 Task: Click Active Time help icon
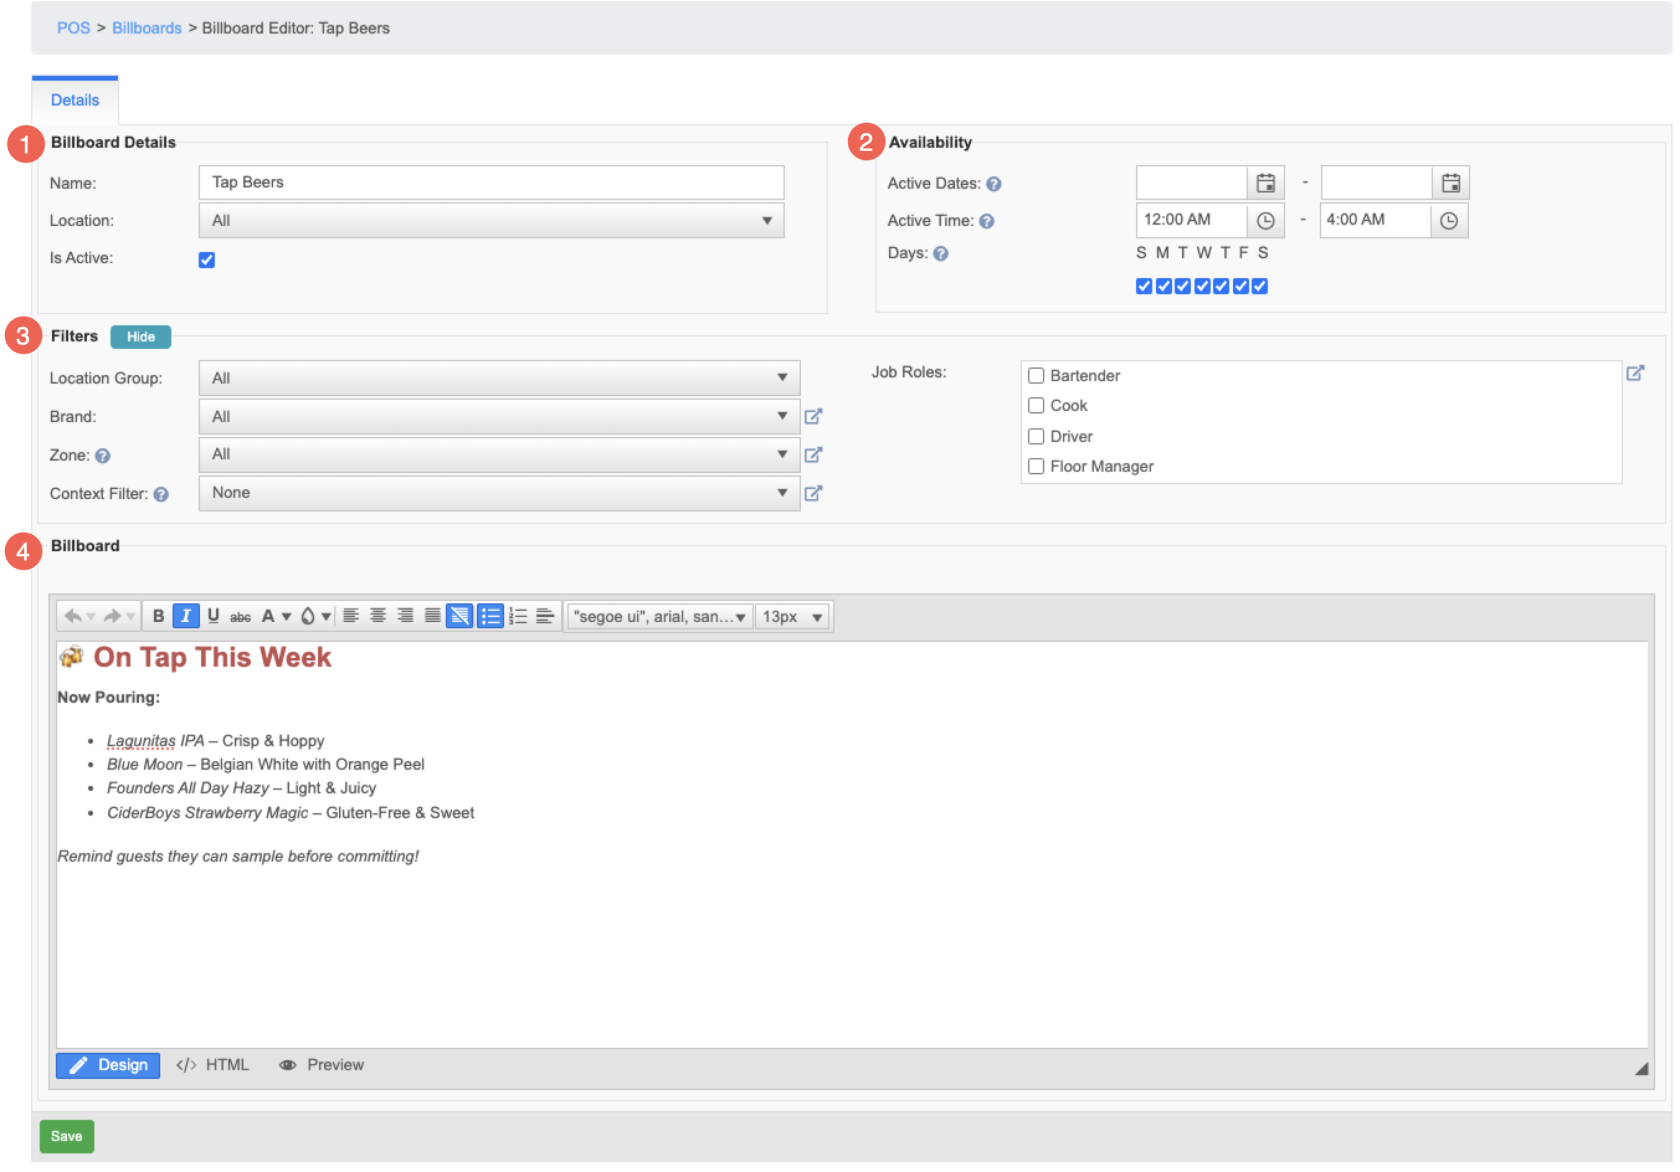(987, 222)
